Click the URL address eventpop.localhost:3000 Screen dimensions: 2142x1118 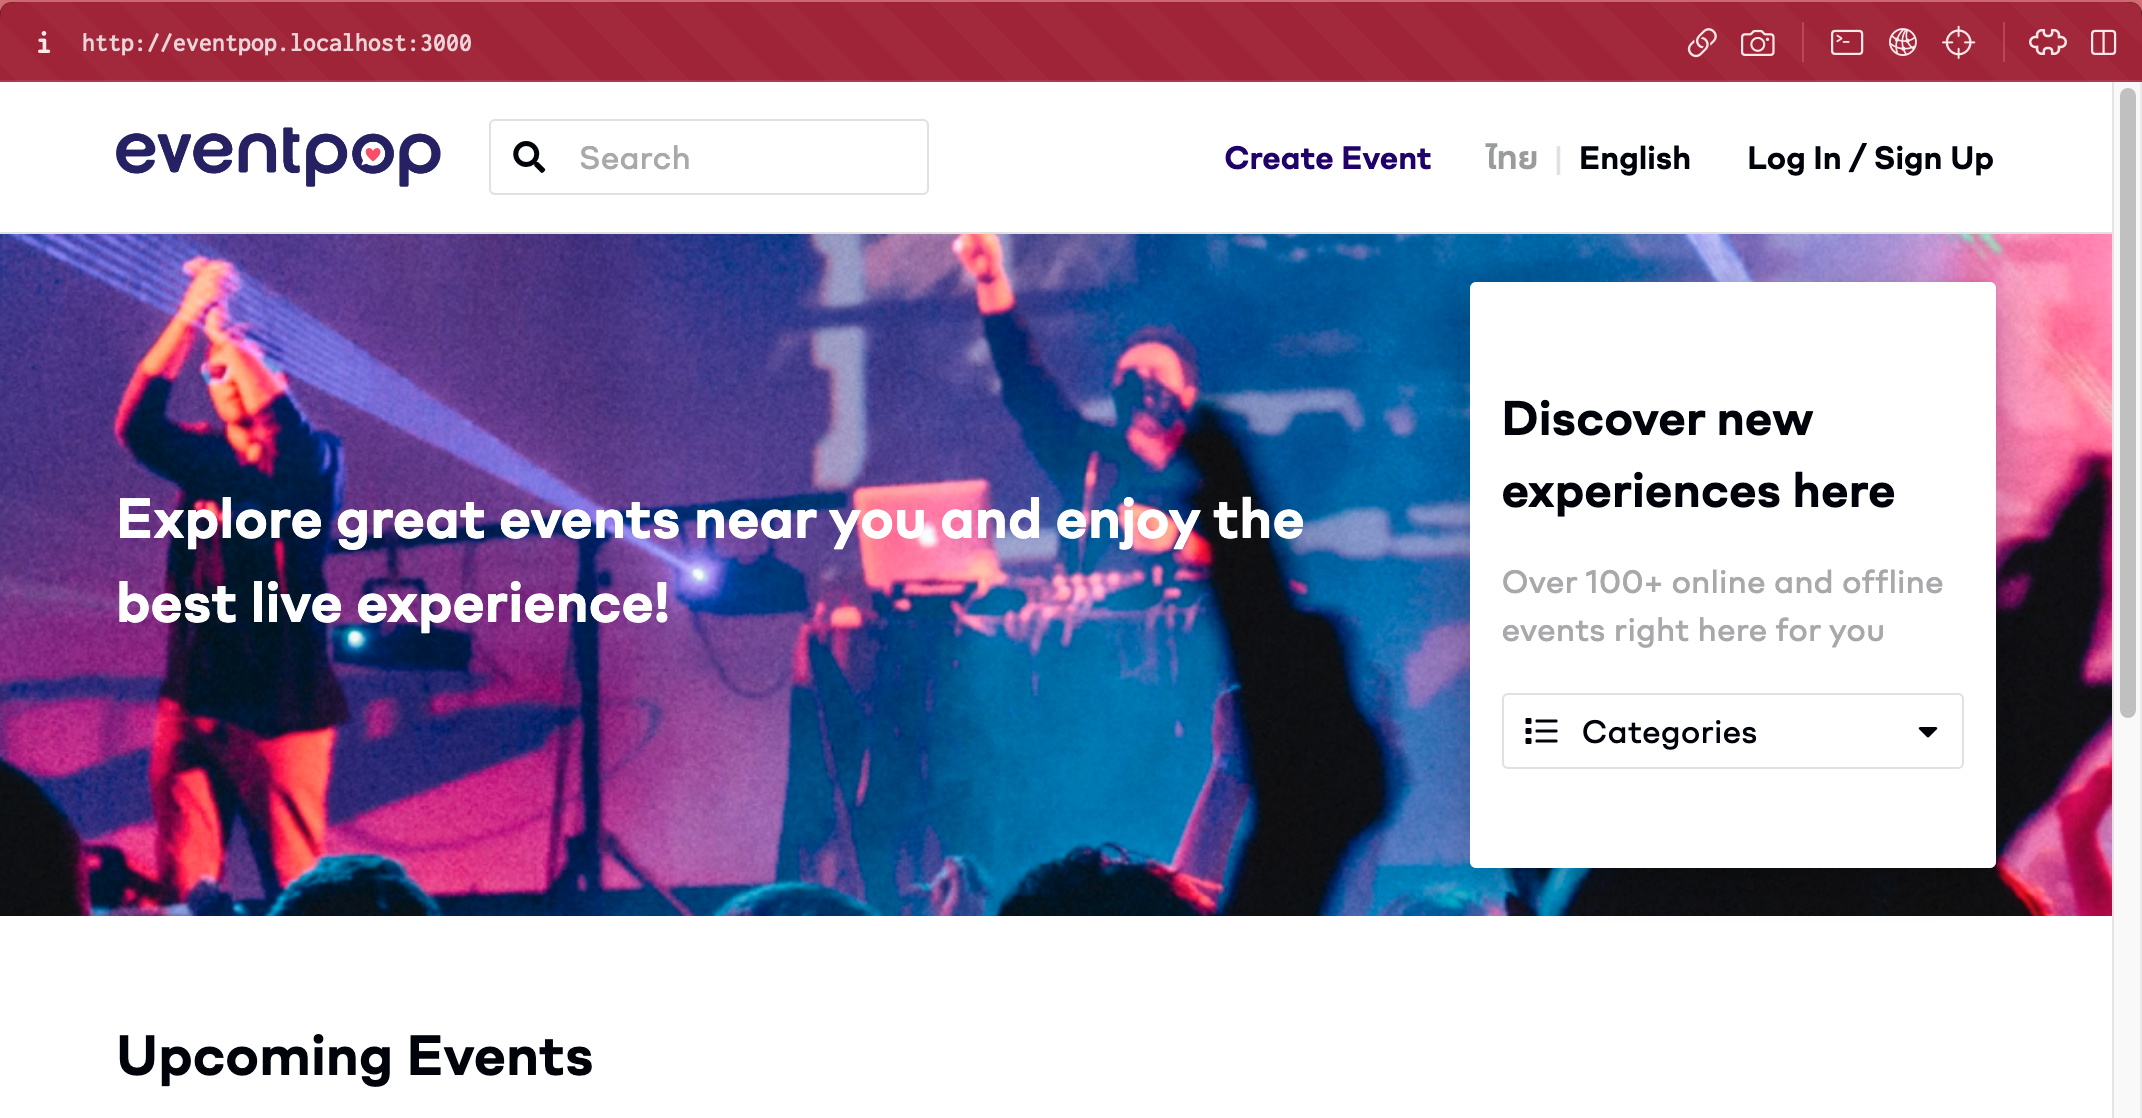click(x=276, y=43)
